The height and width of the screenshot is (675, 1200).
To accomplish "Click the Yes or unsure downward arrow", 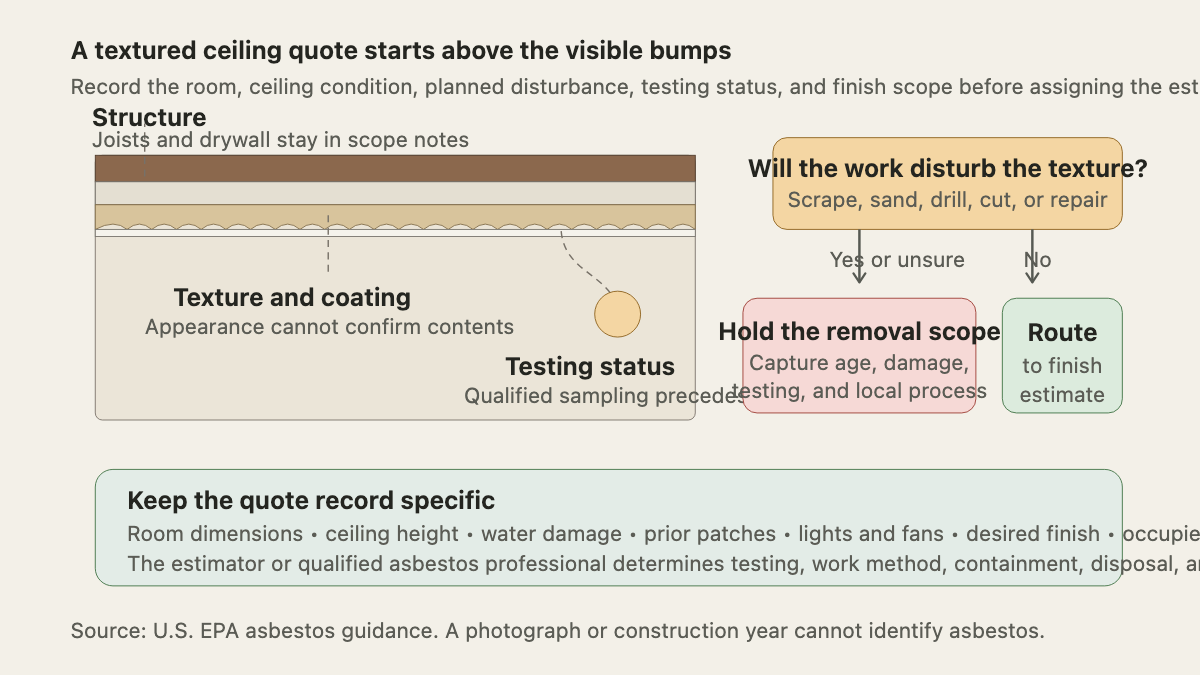I will [x=860, y=257].
